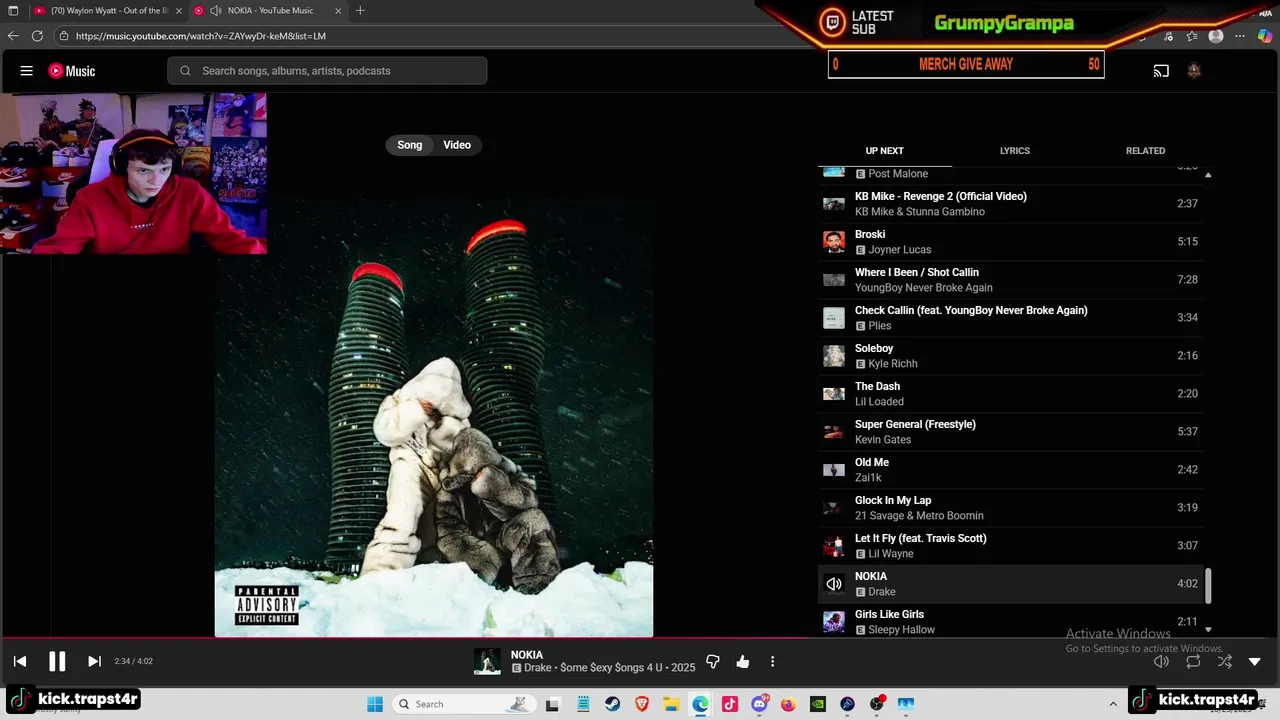
Task: Click the Broski album thumbnail
Action: tap(834, 242)
